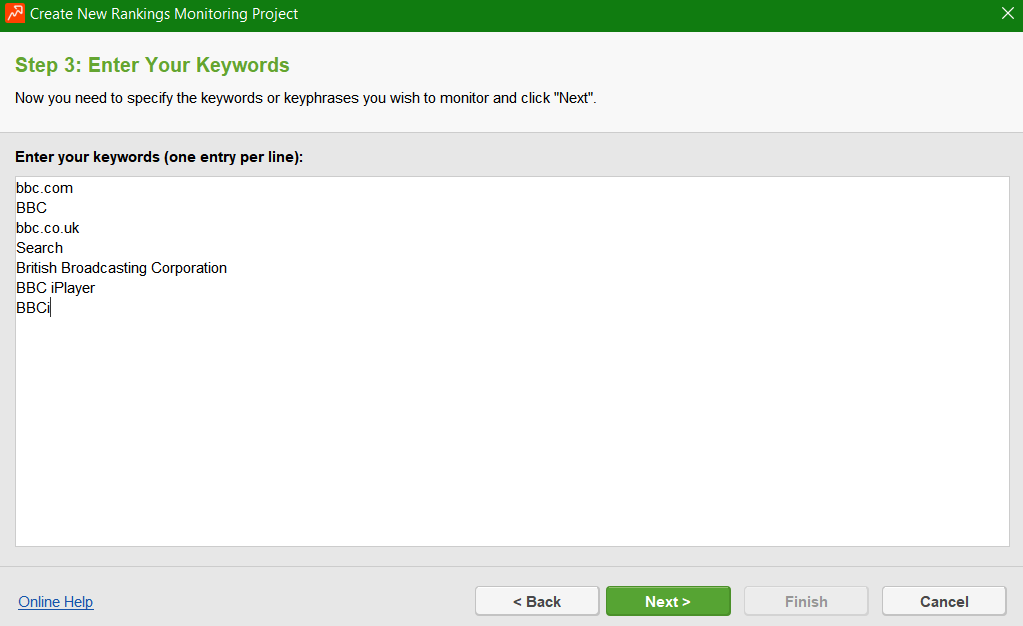Screen dimensions: 1023x626
Task: Proceed by clicking the green Next button
Action: tap(668, 601)
